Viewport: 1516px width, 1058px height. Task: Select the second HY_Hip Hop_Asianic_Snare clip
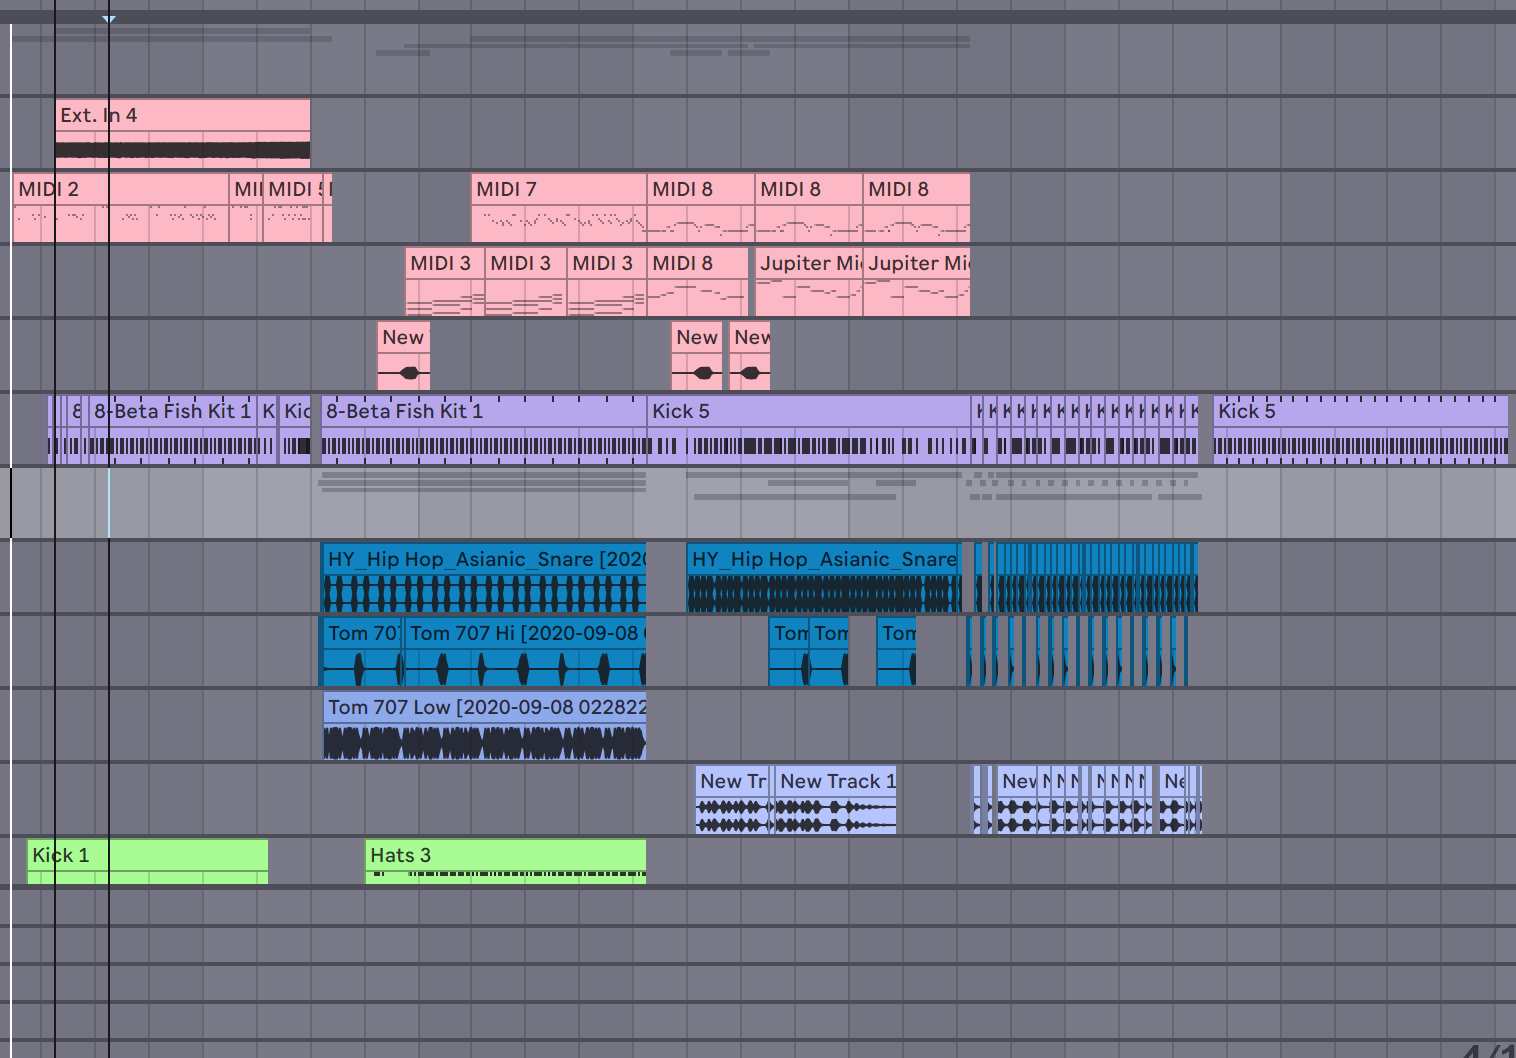(823, 578)
